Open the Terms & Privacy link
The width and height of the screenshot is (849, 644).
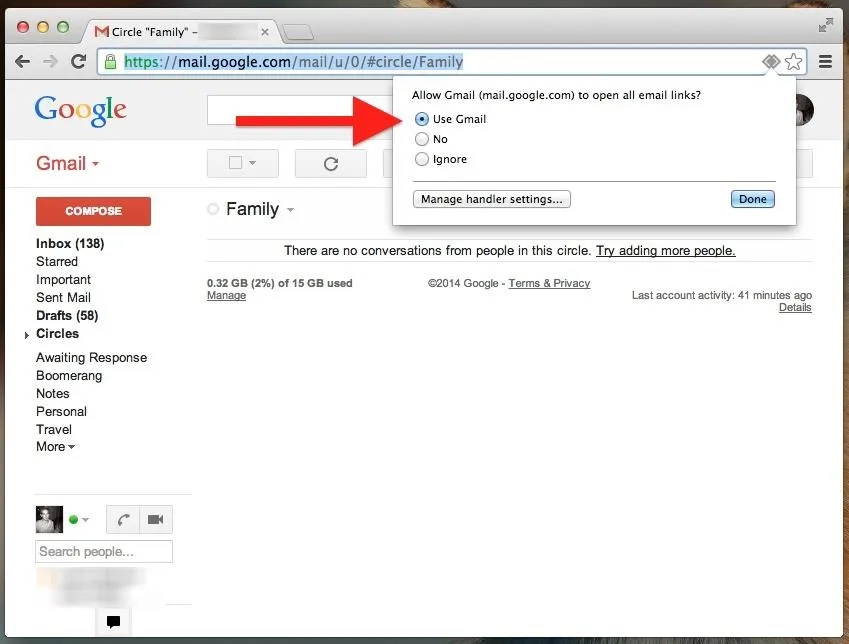click(x=549, y=283)
